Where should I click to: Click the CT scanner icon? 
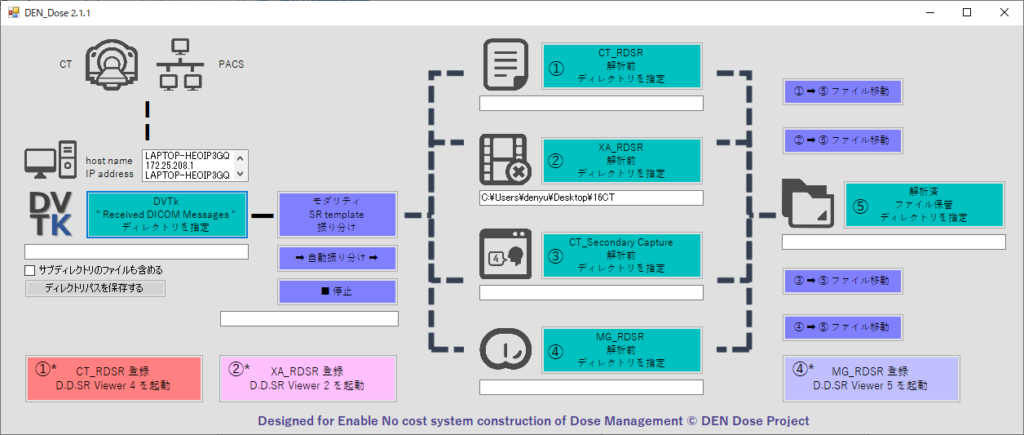(x=111, y=62)
